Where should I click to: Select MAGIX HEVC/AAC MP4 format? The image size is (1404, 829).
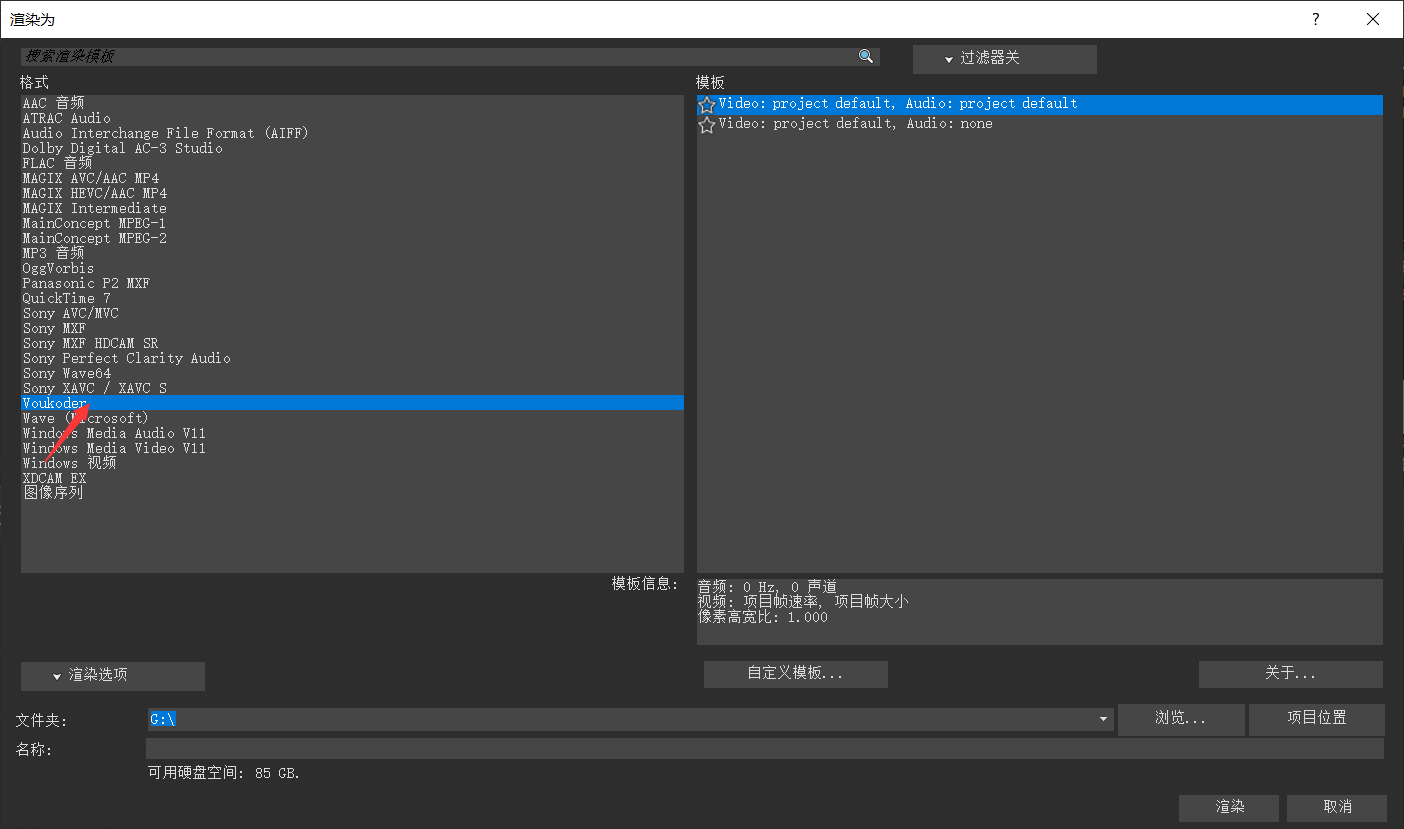[x=352, y=193]
